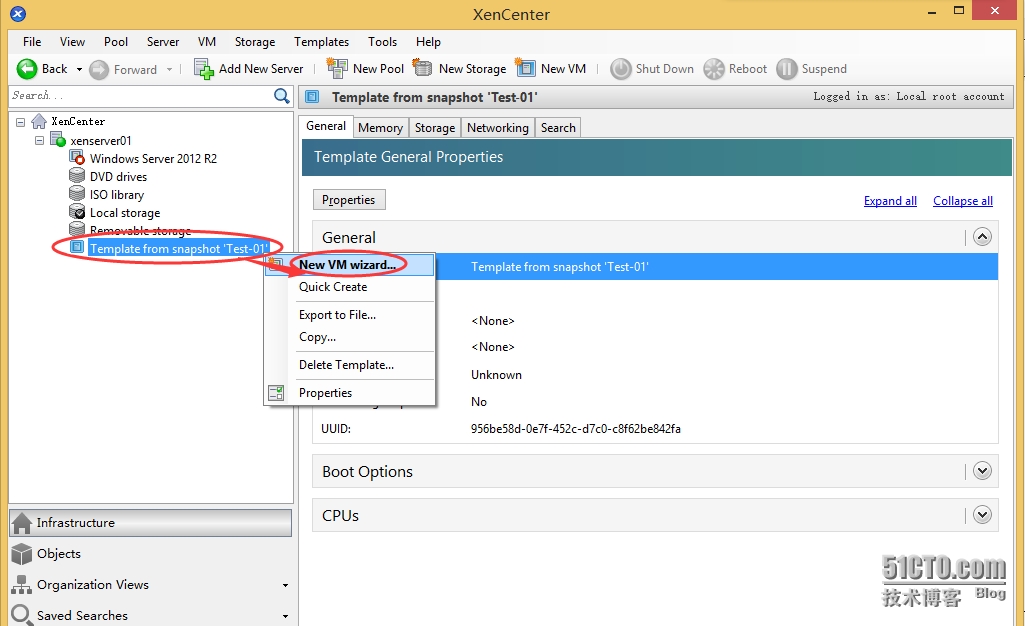Click the Expand all link
The height and width of the screenshot is (626, 1025).
click(x=890, y=201)
